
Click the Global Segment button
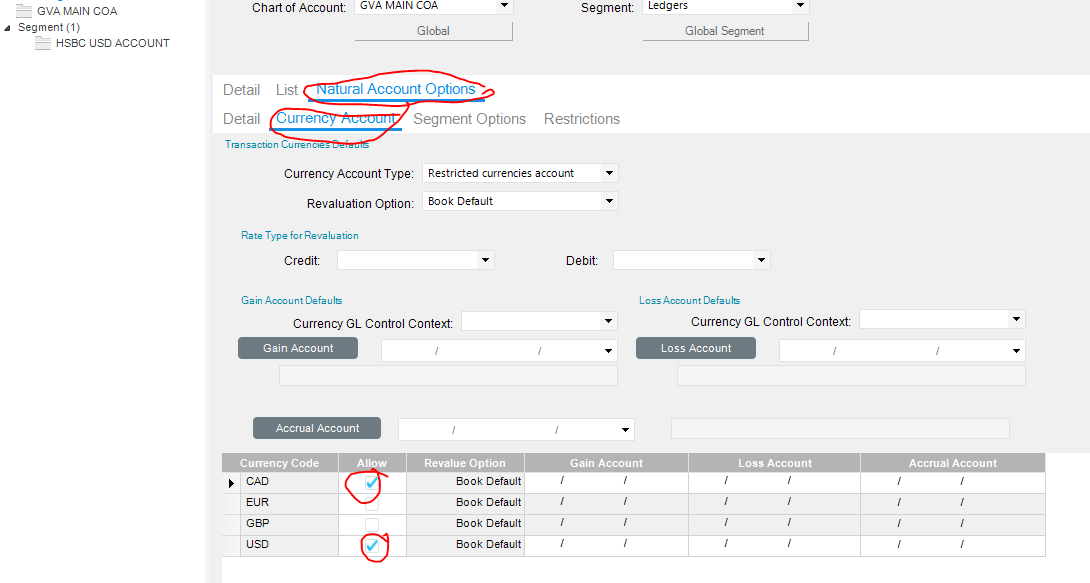(x=725, y=31)
